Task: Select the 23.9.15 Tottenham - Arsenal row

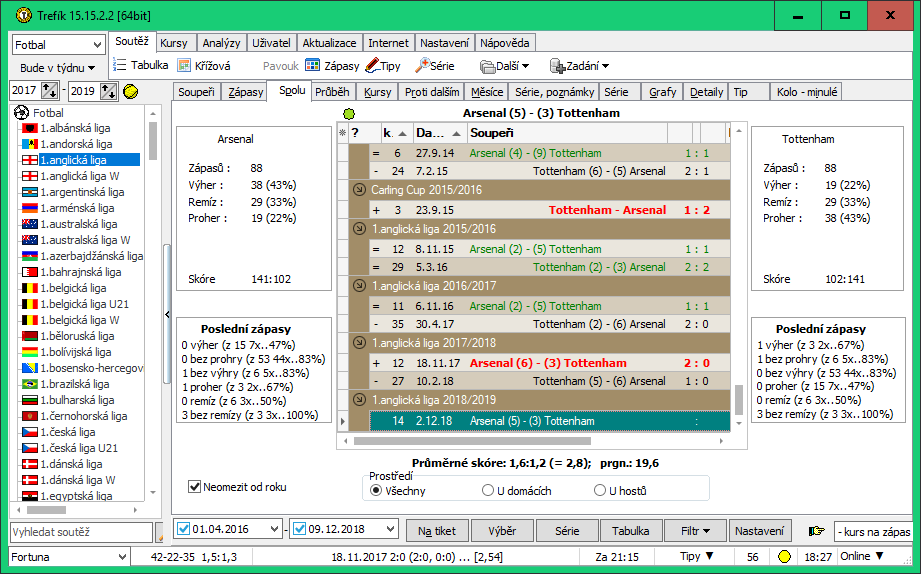Action: 550,210
